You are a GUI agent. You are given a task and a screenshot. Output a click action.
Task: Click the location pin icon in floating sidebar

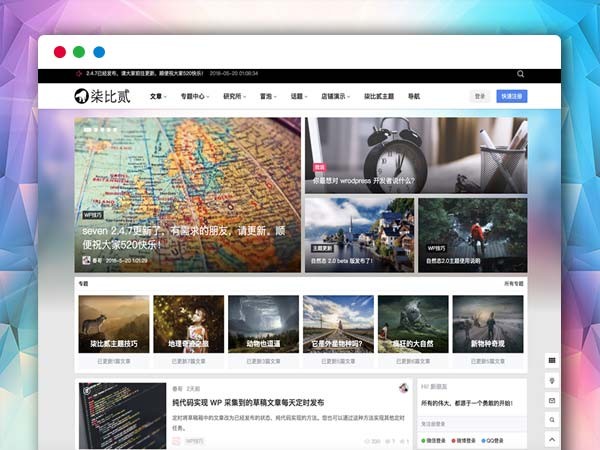click(551, 380)
